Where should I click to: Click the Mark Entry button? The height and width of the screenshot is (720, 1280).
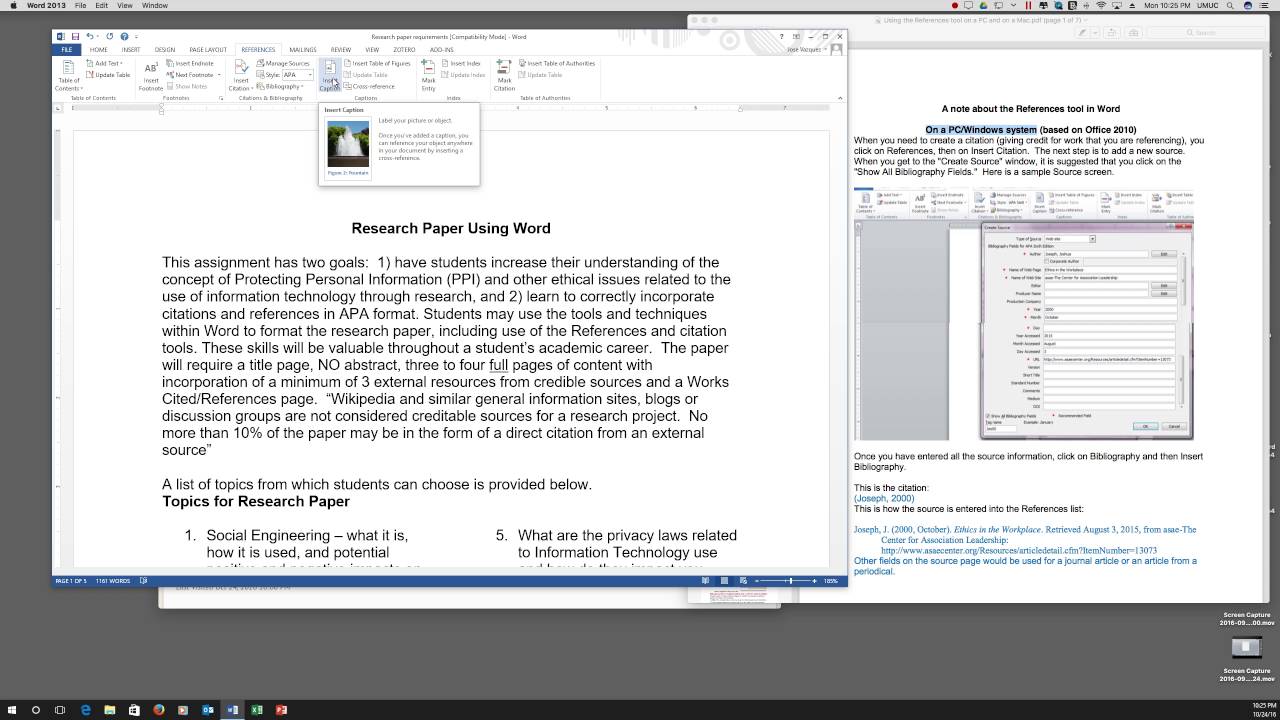tap(428, 76)
